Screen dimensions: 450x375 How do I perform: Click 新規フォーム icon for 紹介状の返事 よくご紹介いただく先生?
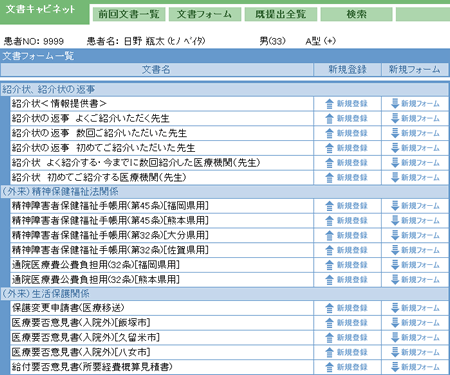[395, 118]
